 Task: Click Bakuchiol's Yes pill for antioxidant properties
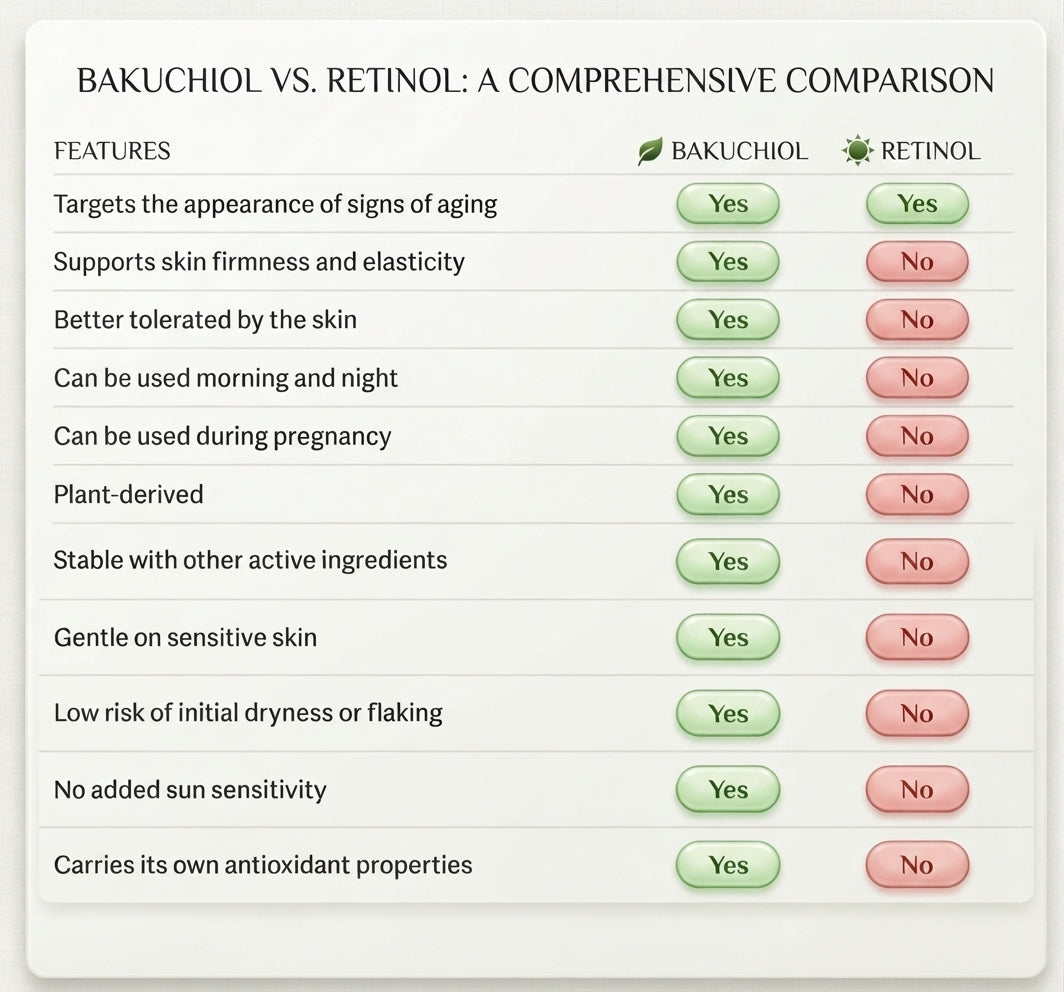728,864
